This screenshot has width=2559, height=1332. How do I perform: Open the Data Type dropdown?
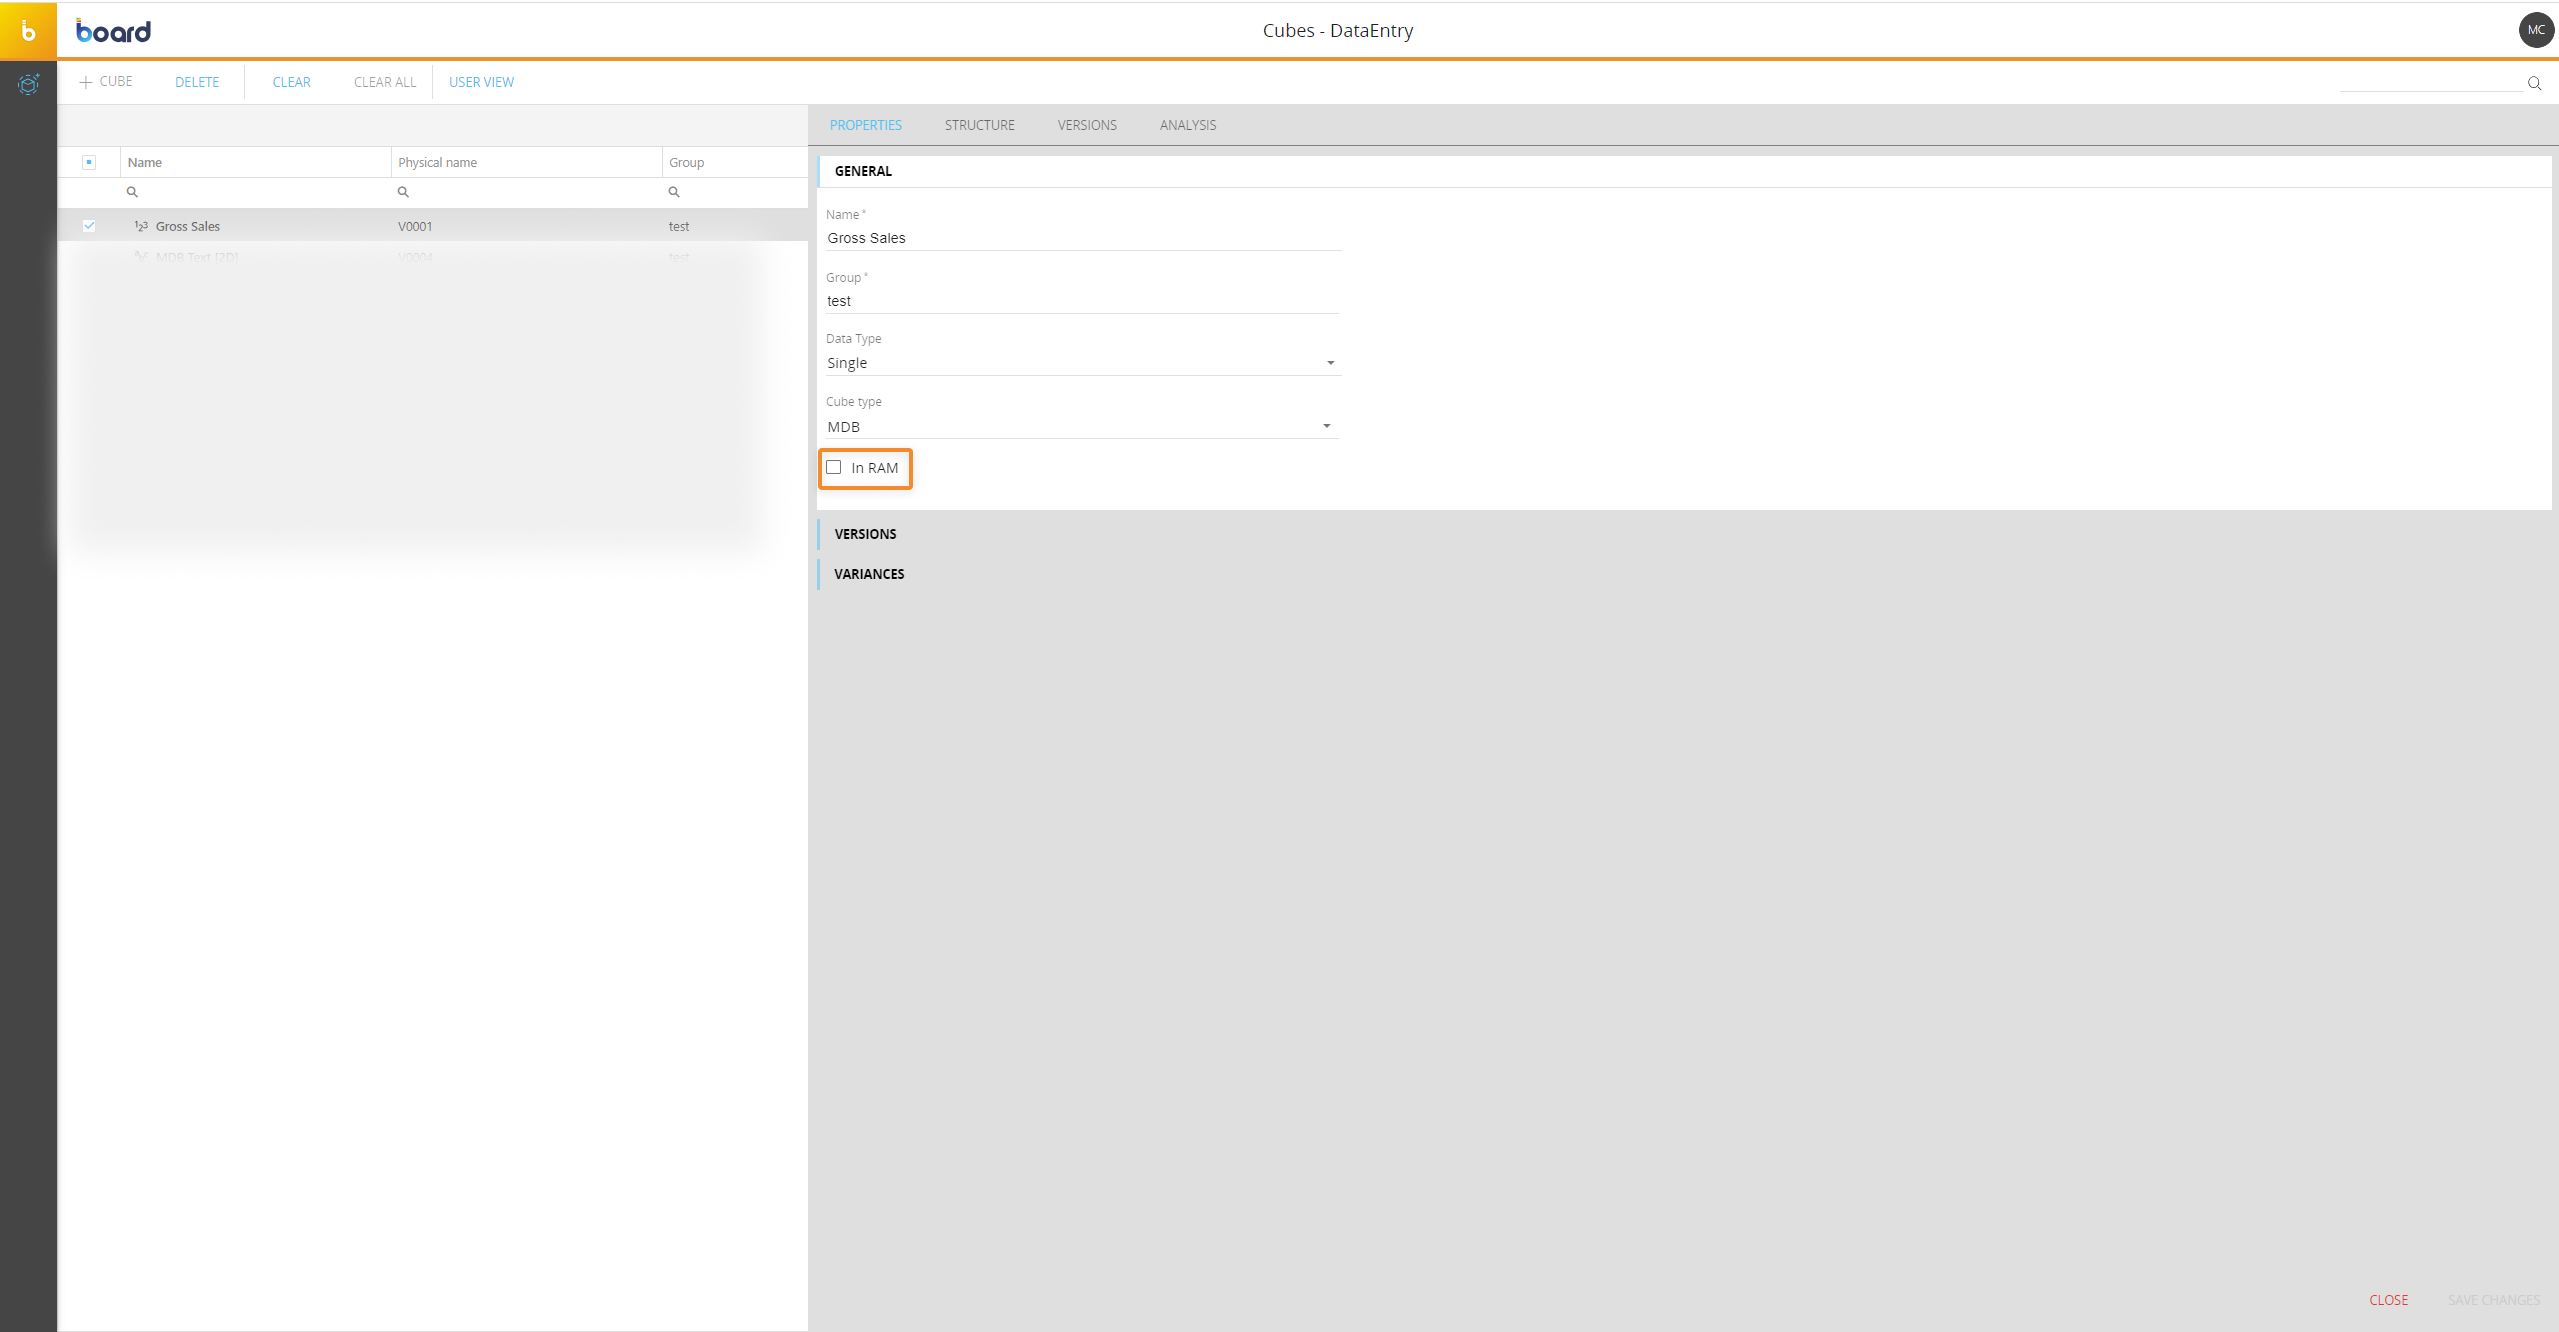[1082, 363]
